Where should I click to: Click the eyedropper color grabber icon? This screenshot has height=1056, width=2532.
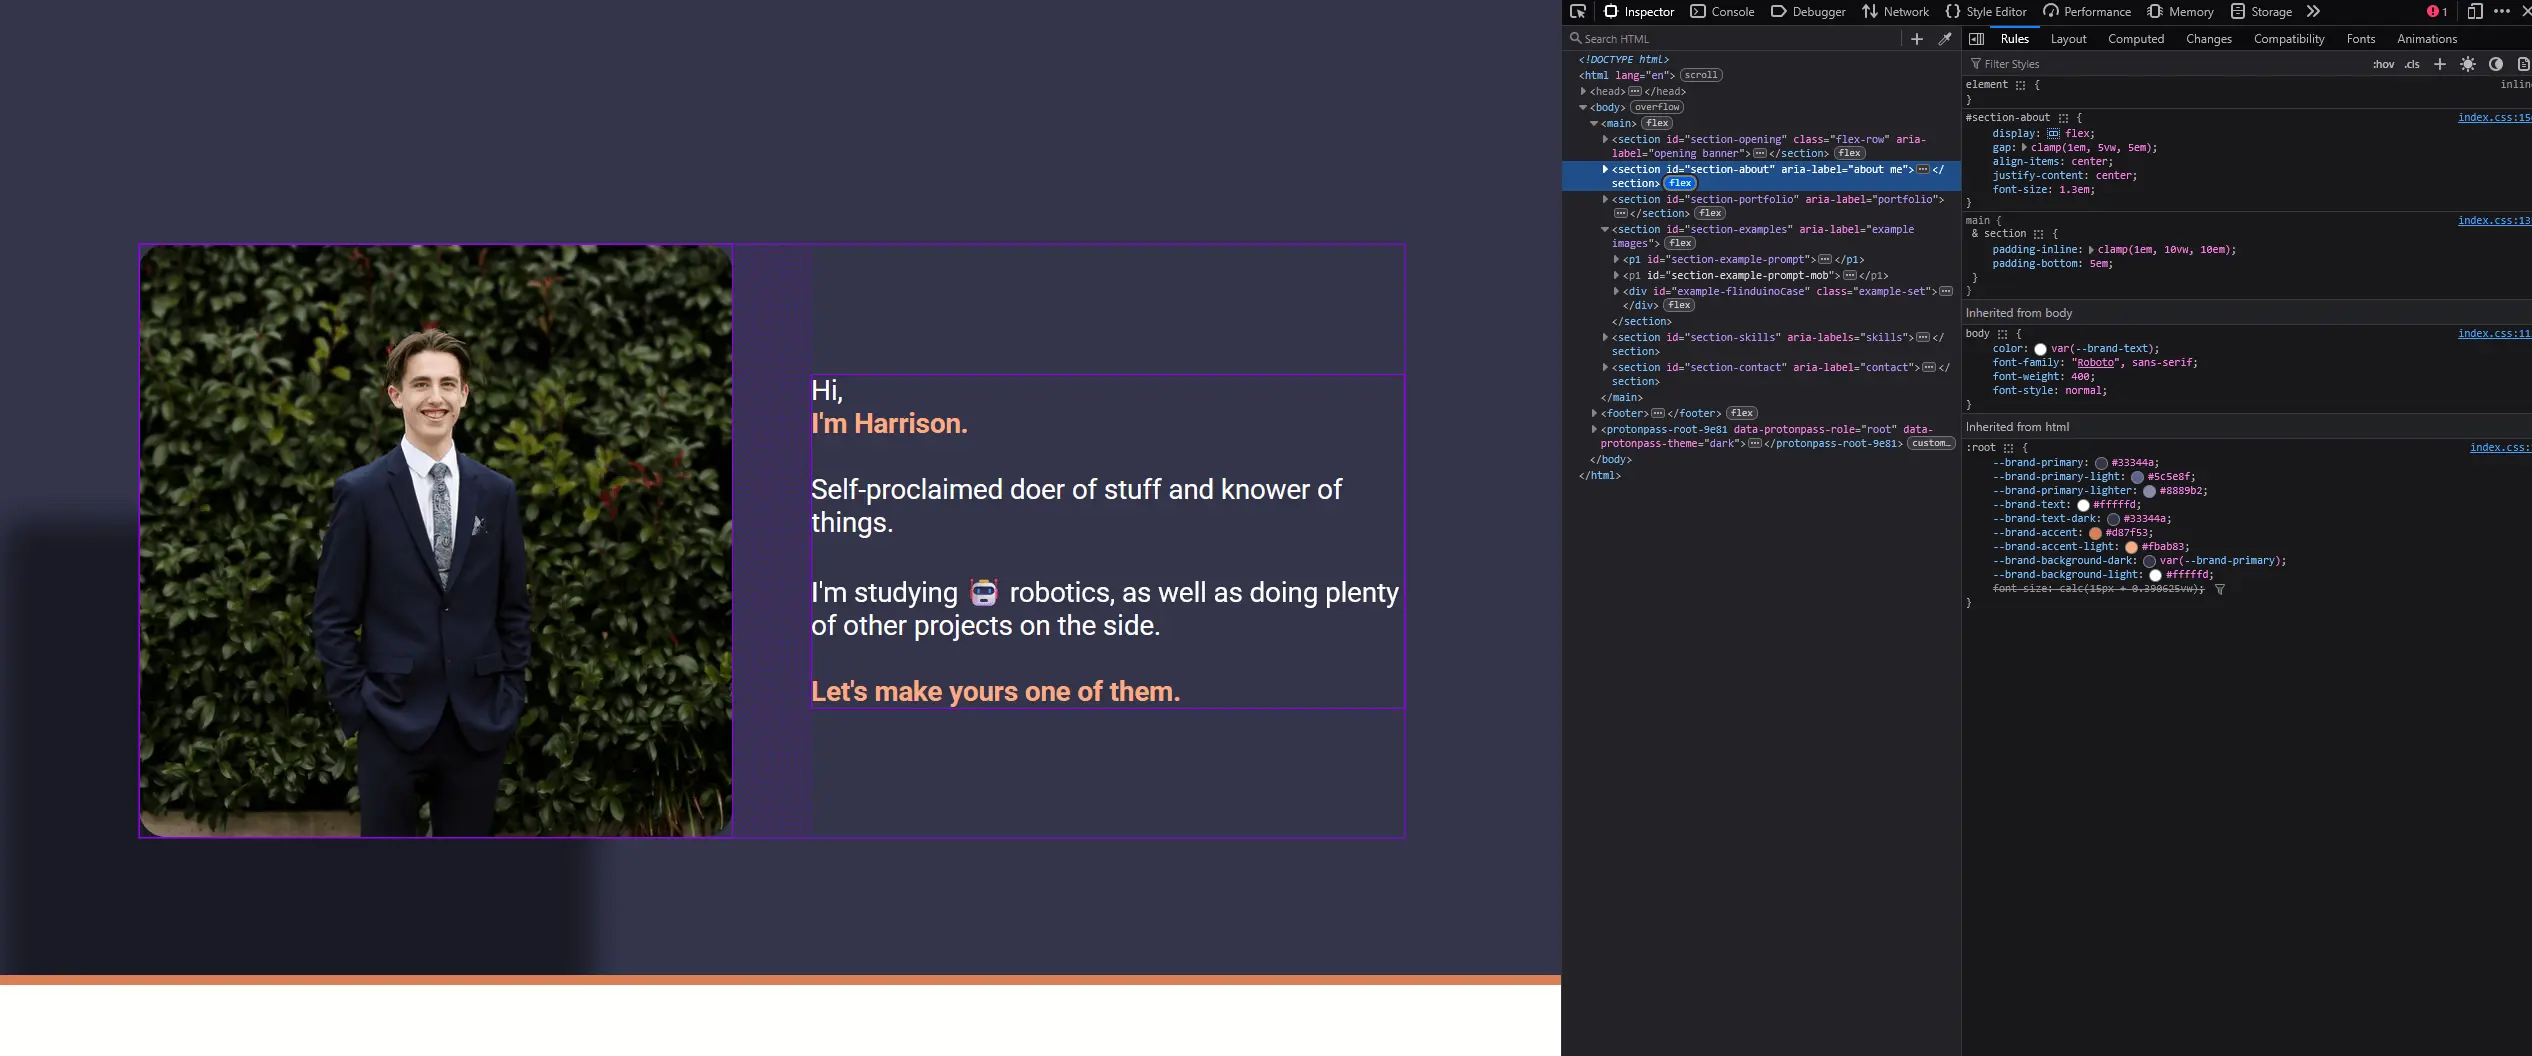tap(1945, 39)
